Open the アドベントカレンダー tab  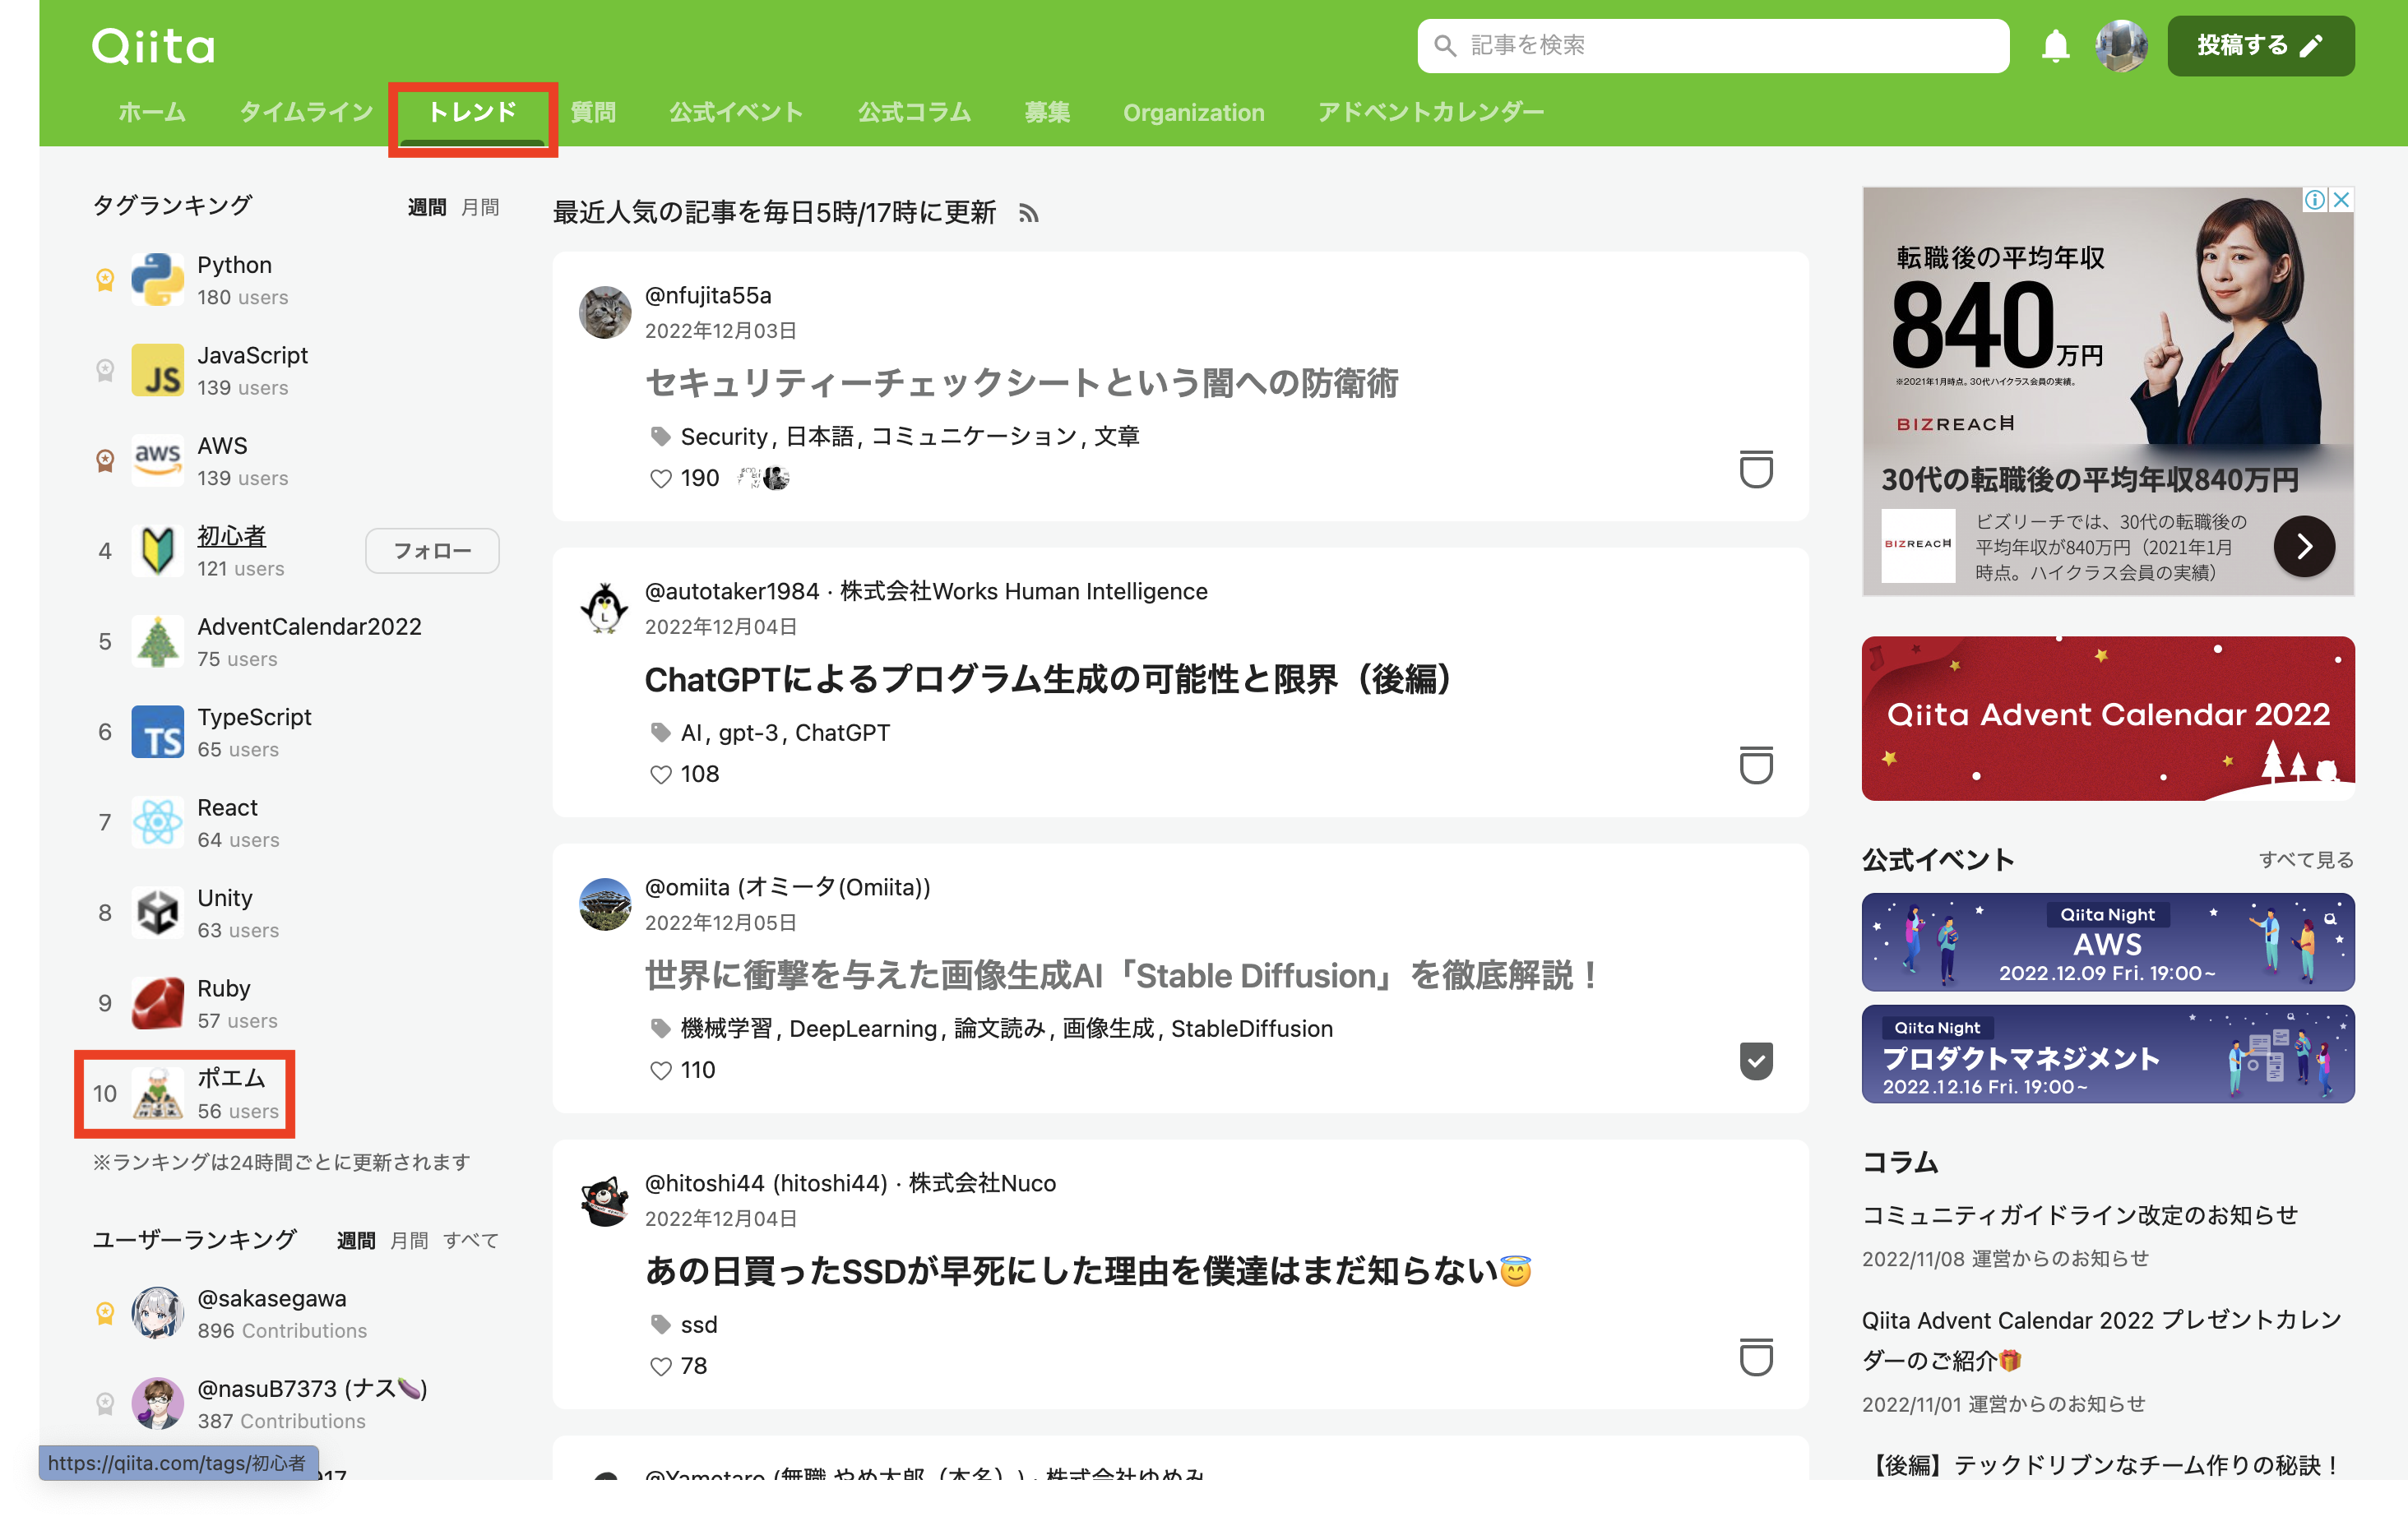(x=1431, y=112)
